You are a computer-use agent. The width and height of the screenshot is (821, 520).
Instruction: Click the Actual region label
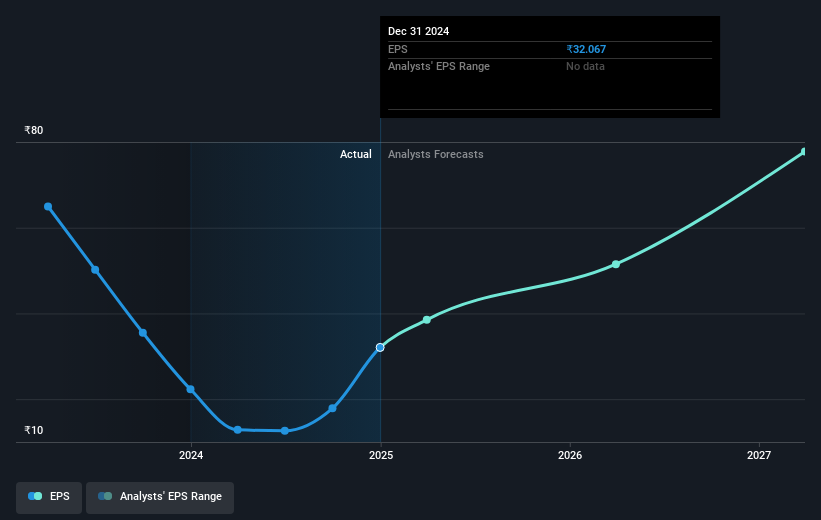(356, 154)
